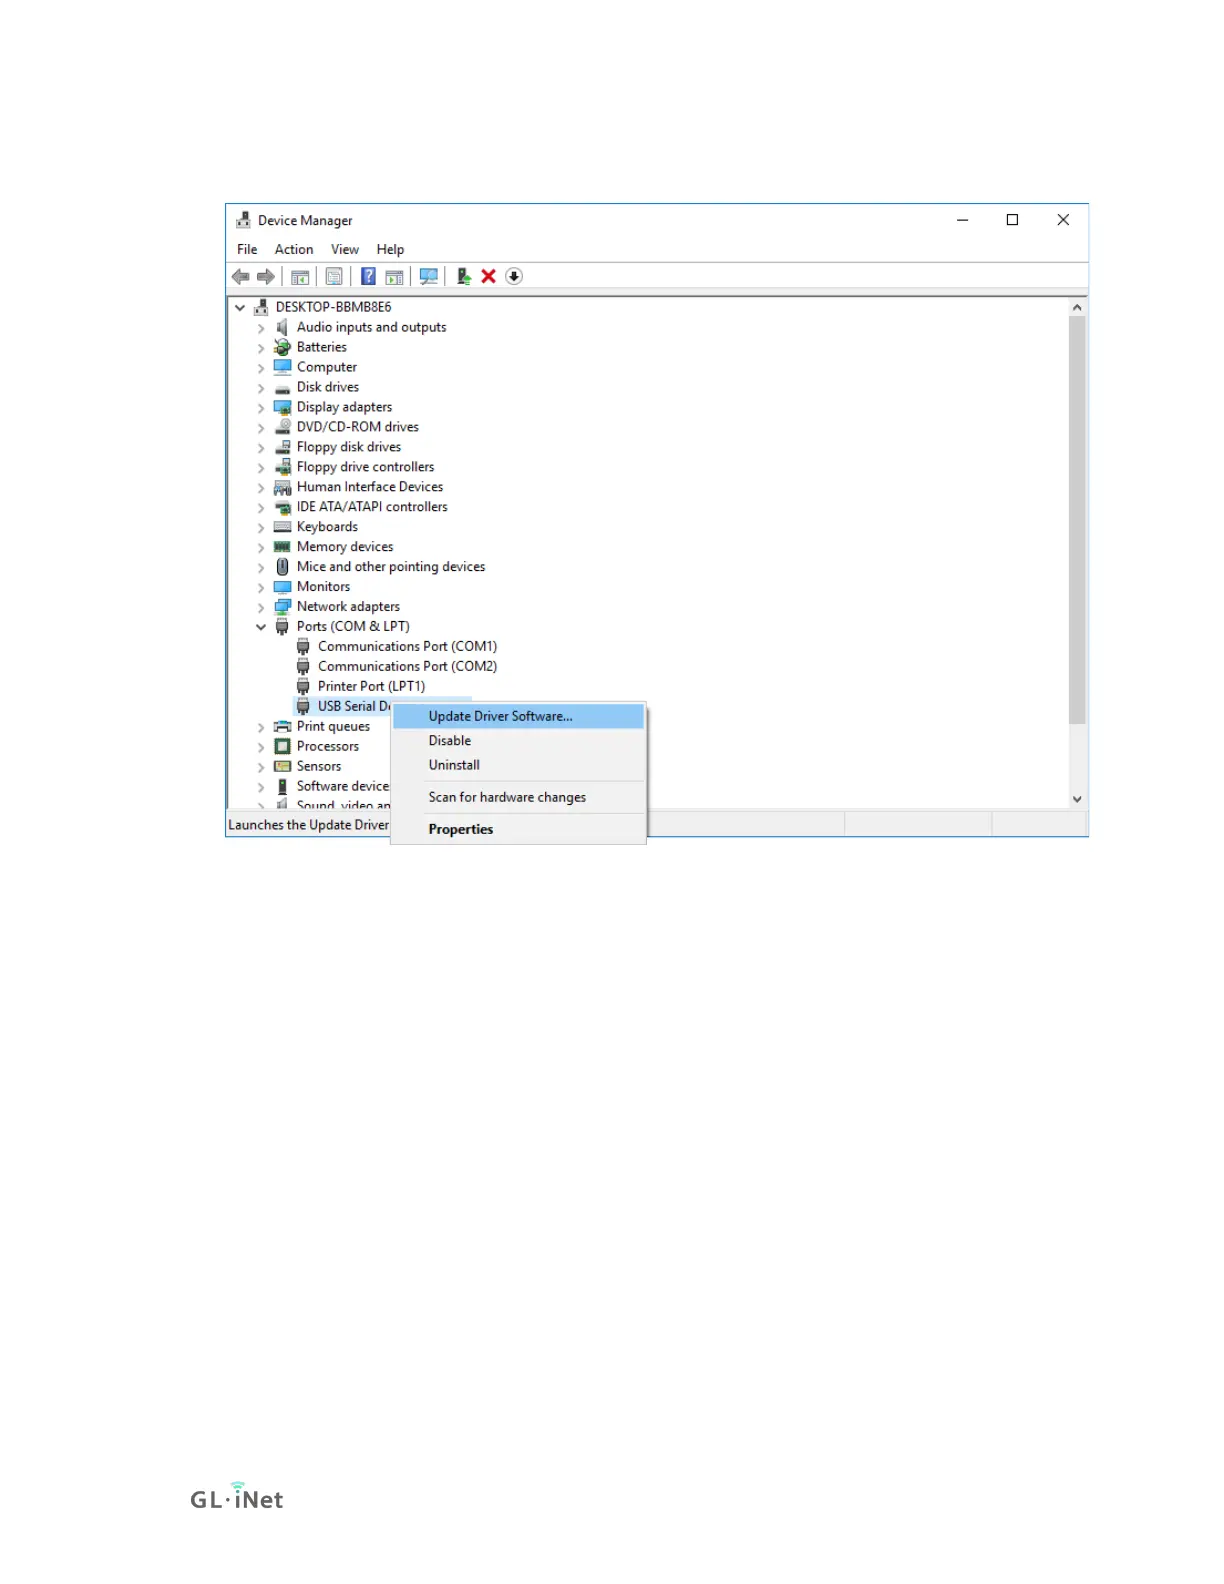Select the Floppy disk drives label
Screen dimensions: 1224x1584
coord(349,447)
